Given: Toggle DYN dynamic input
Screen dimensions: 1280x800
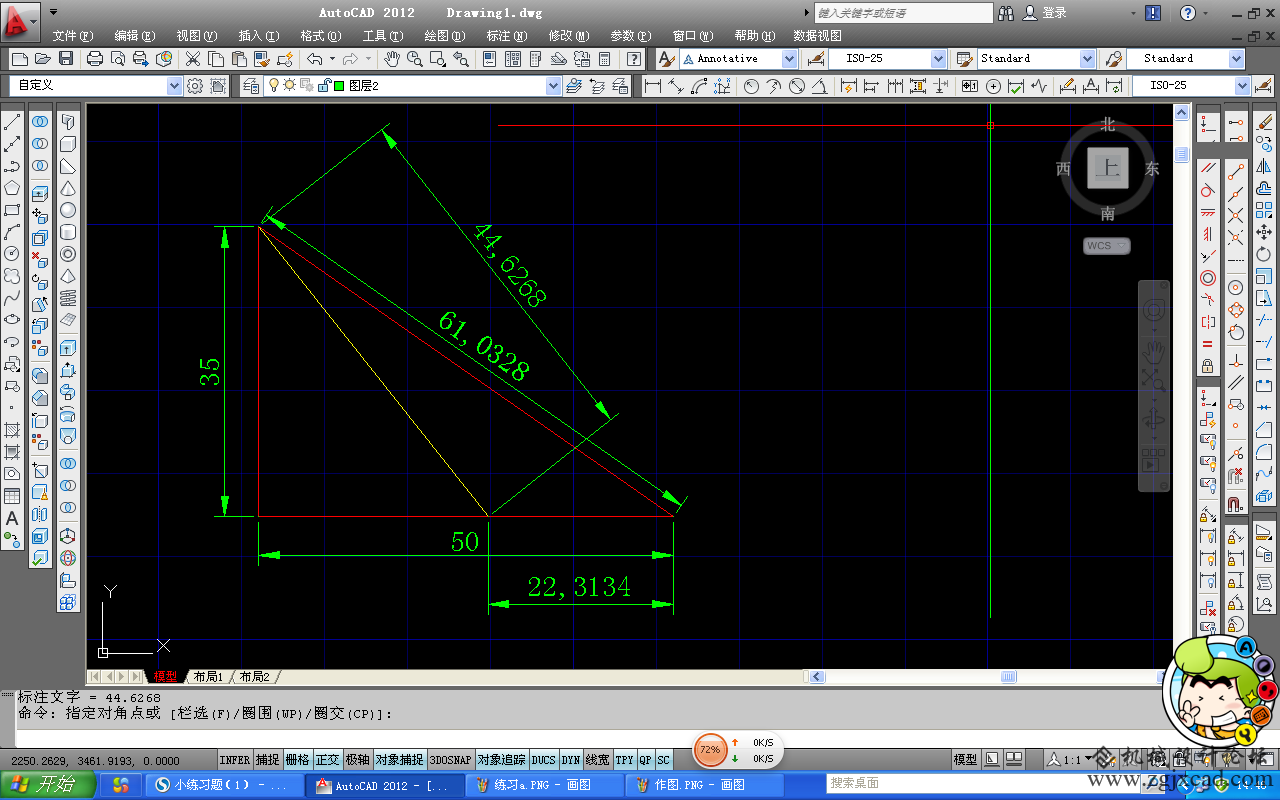Looking at the screenshot, I should [x=570, y=760].
